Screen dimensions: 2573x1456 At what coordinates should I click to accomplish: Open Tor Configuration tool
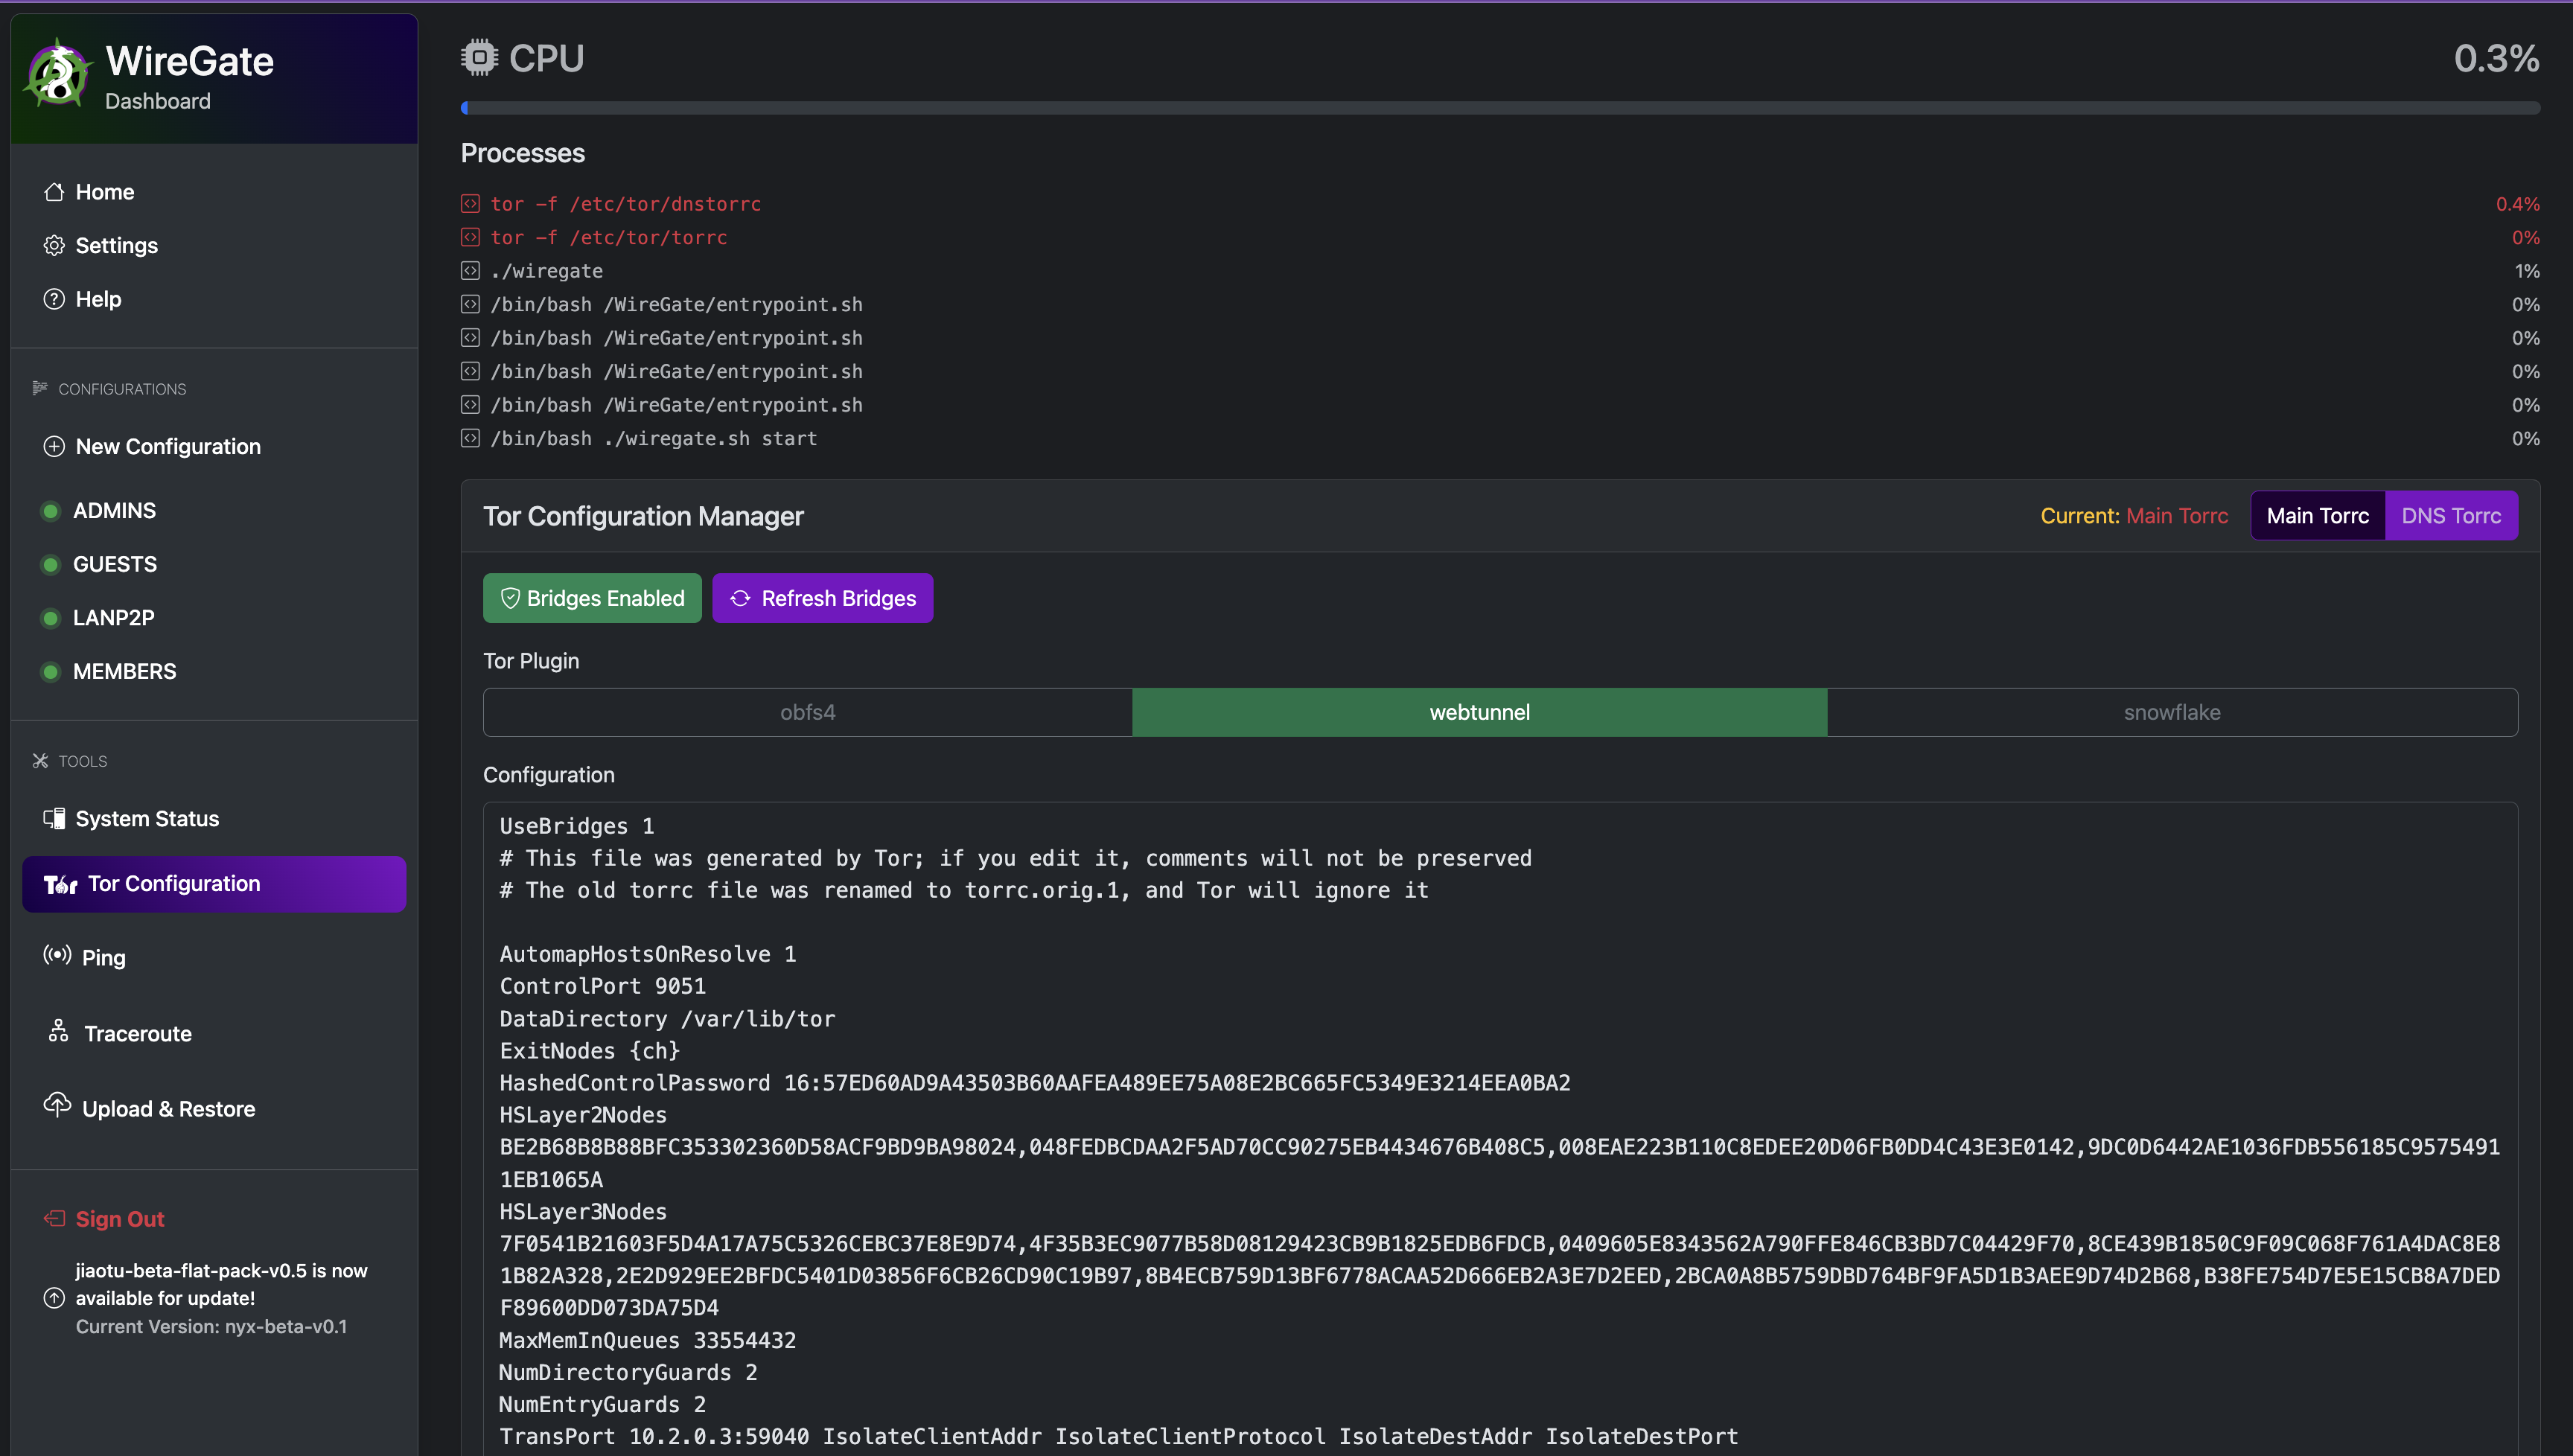214,884
